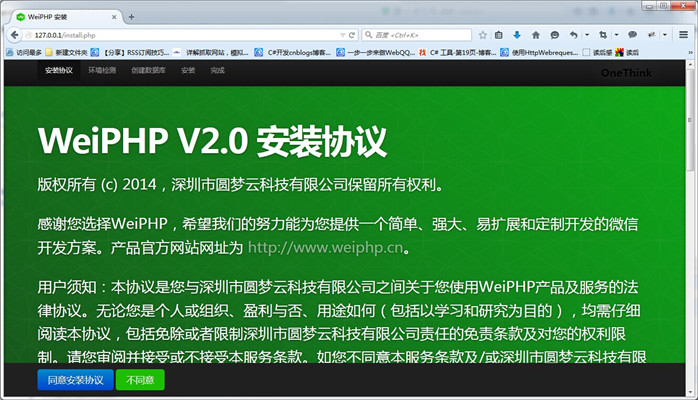Open the 访问最多 bookmark
Viewport: 698px width, 400px height.
[24, 53]
